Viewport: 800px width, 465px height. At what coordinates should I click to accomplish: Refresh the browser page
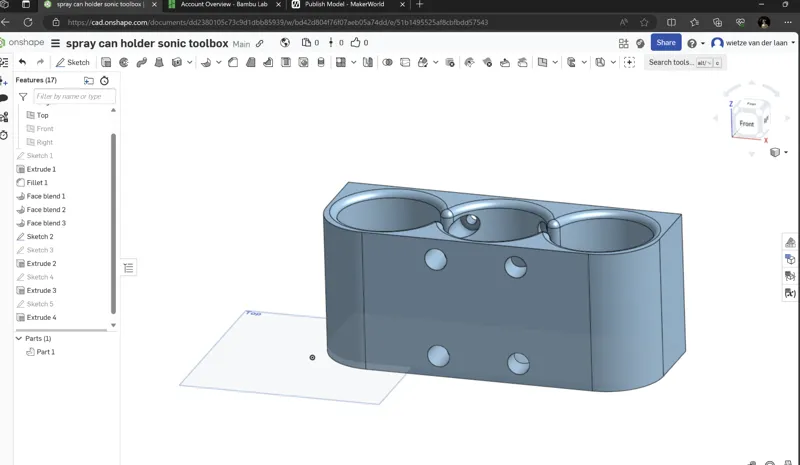click(28, 22)
